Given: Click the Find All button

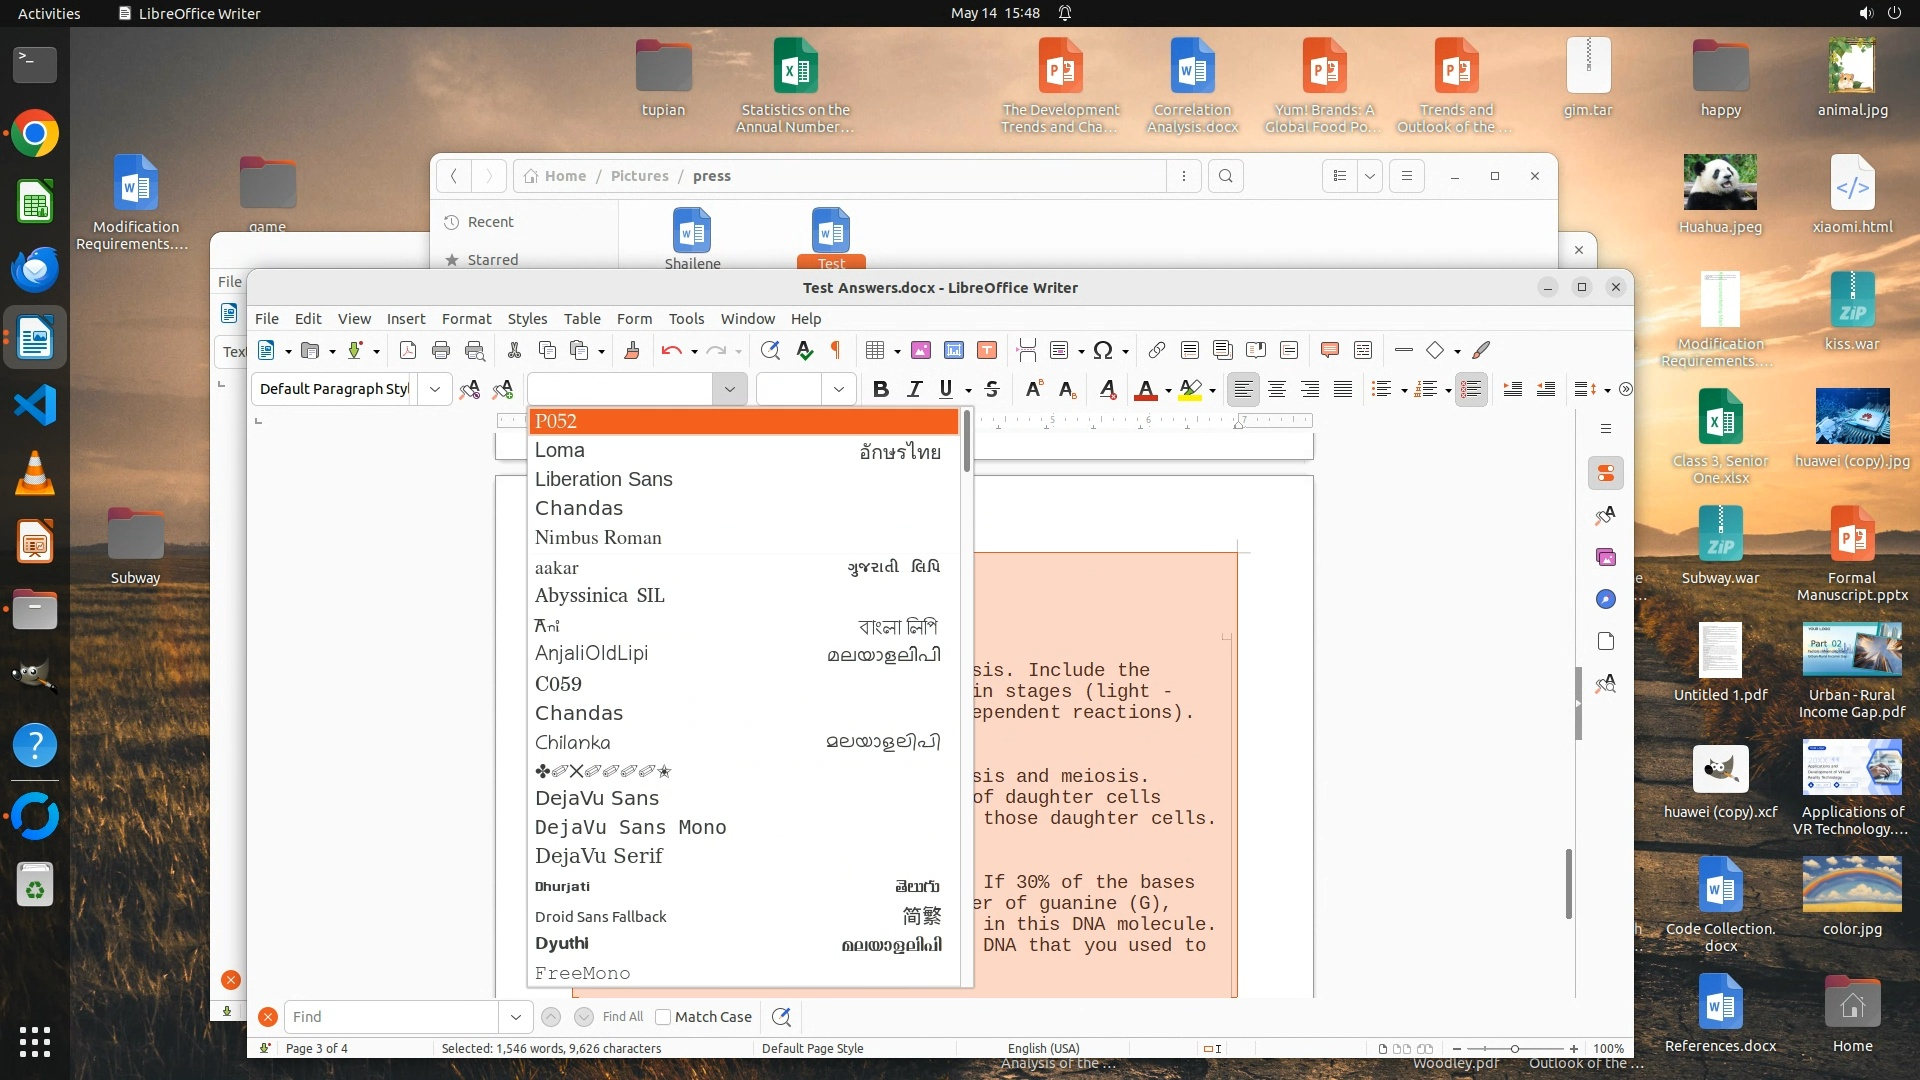Looking at the screenshot, I should [x=622, y=1017].
